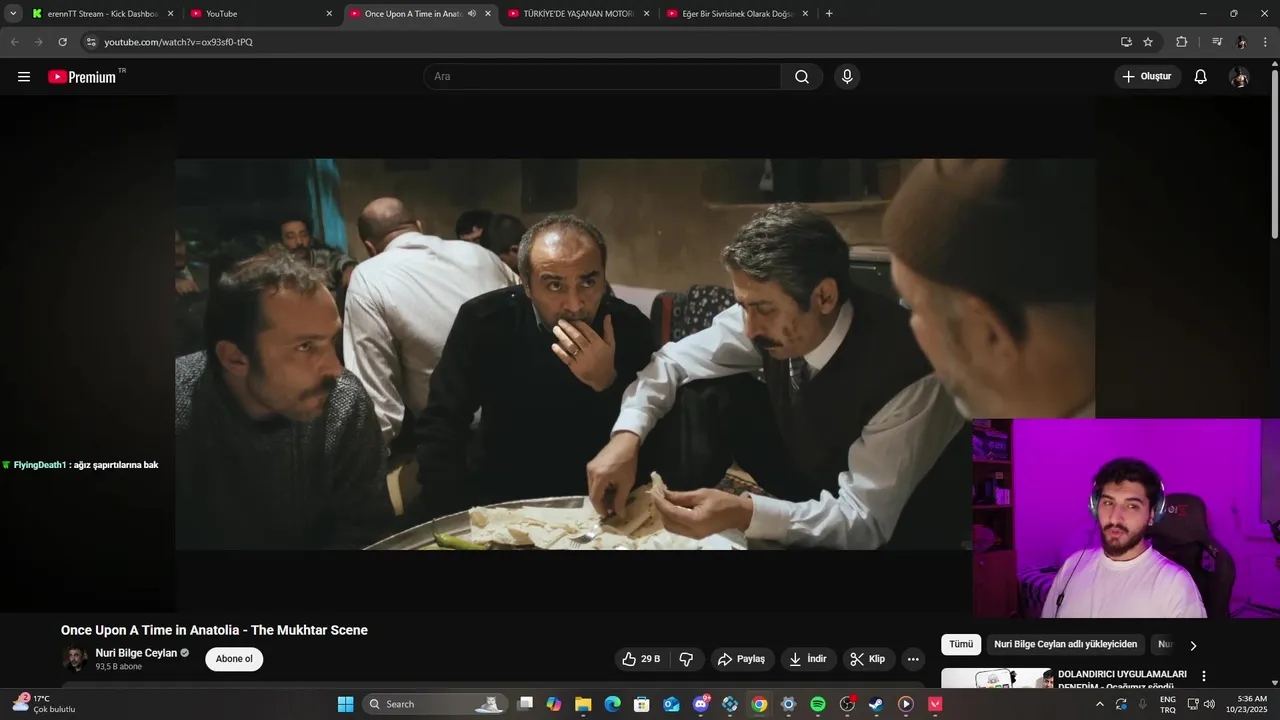Click the Oluştur create button

coord(1147,77)
